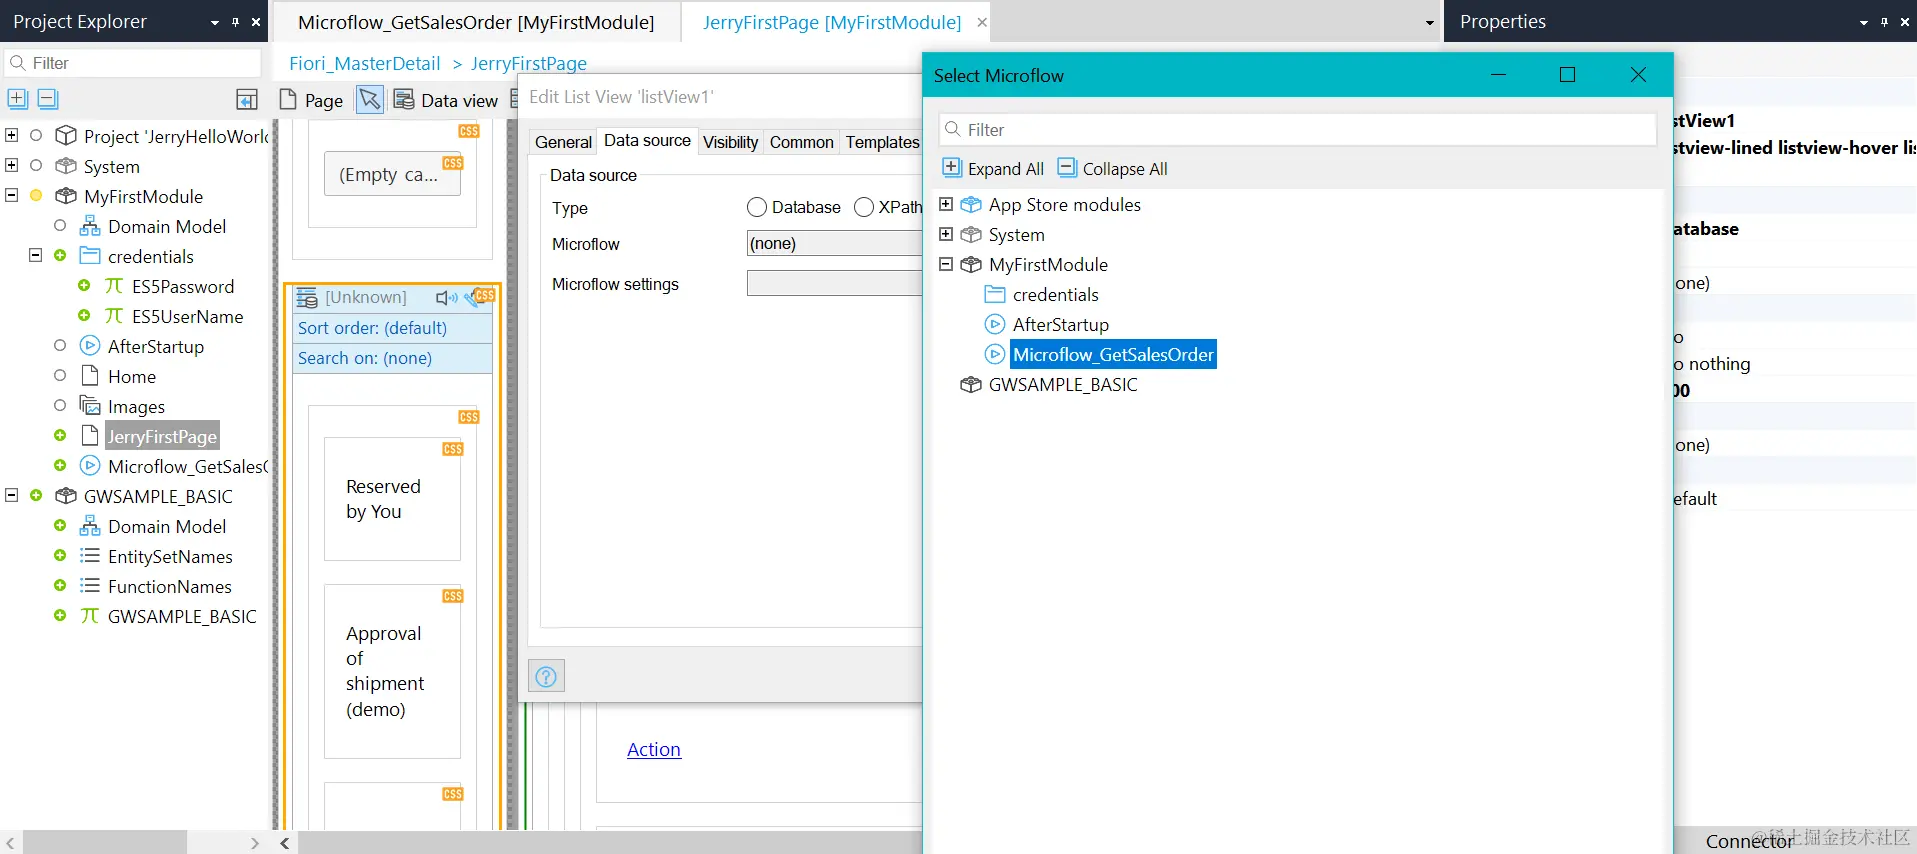
Task: Click Fiori_MasterDetail breadcrumb link
Action: [364, 63]
